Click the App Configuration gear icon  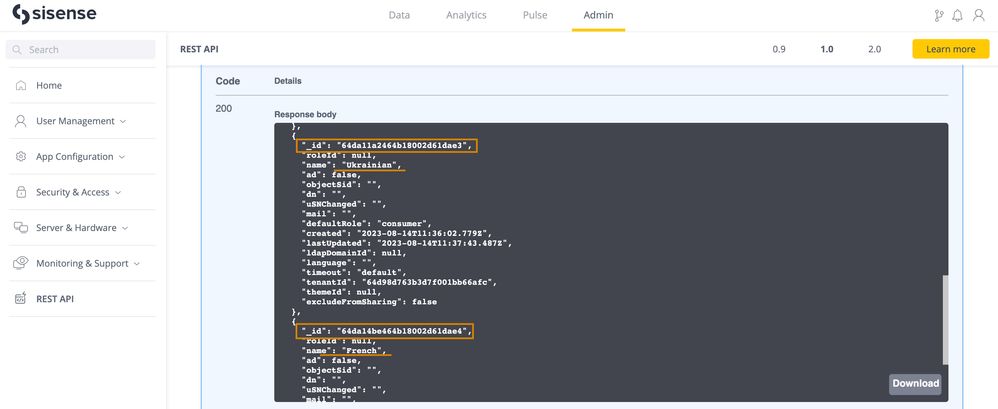[21, 157]
